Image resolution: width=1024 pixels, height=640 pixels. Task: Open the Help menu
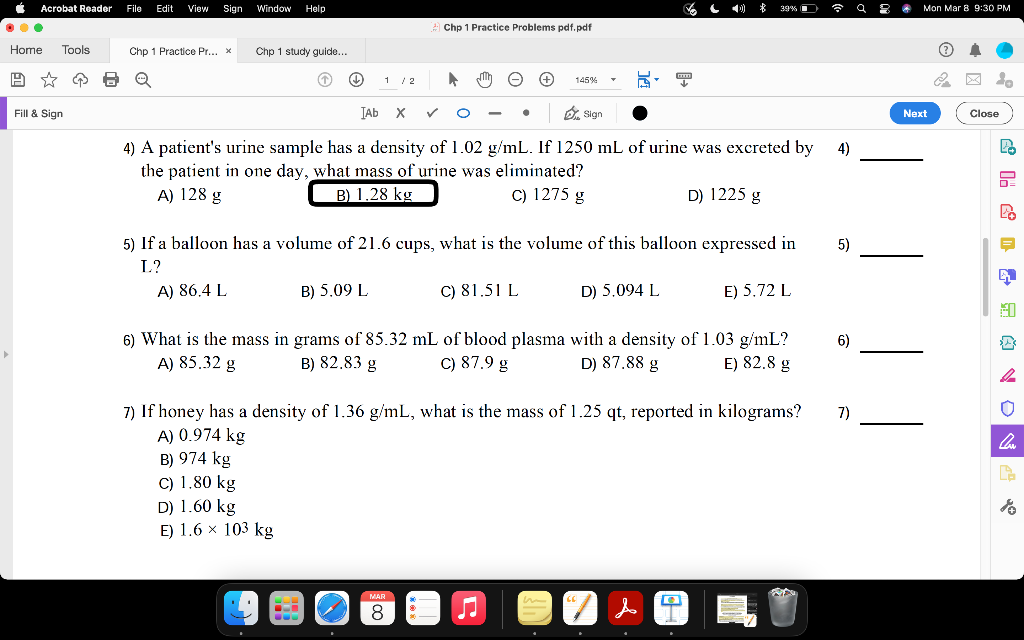315,8
